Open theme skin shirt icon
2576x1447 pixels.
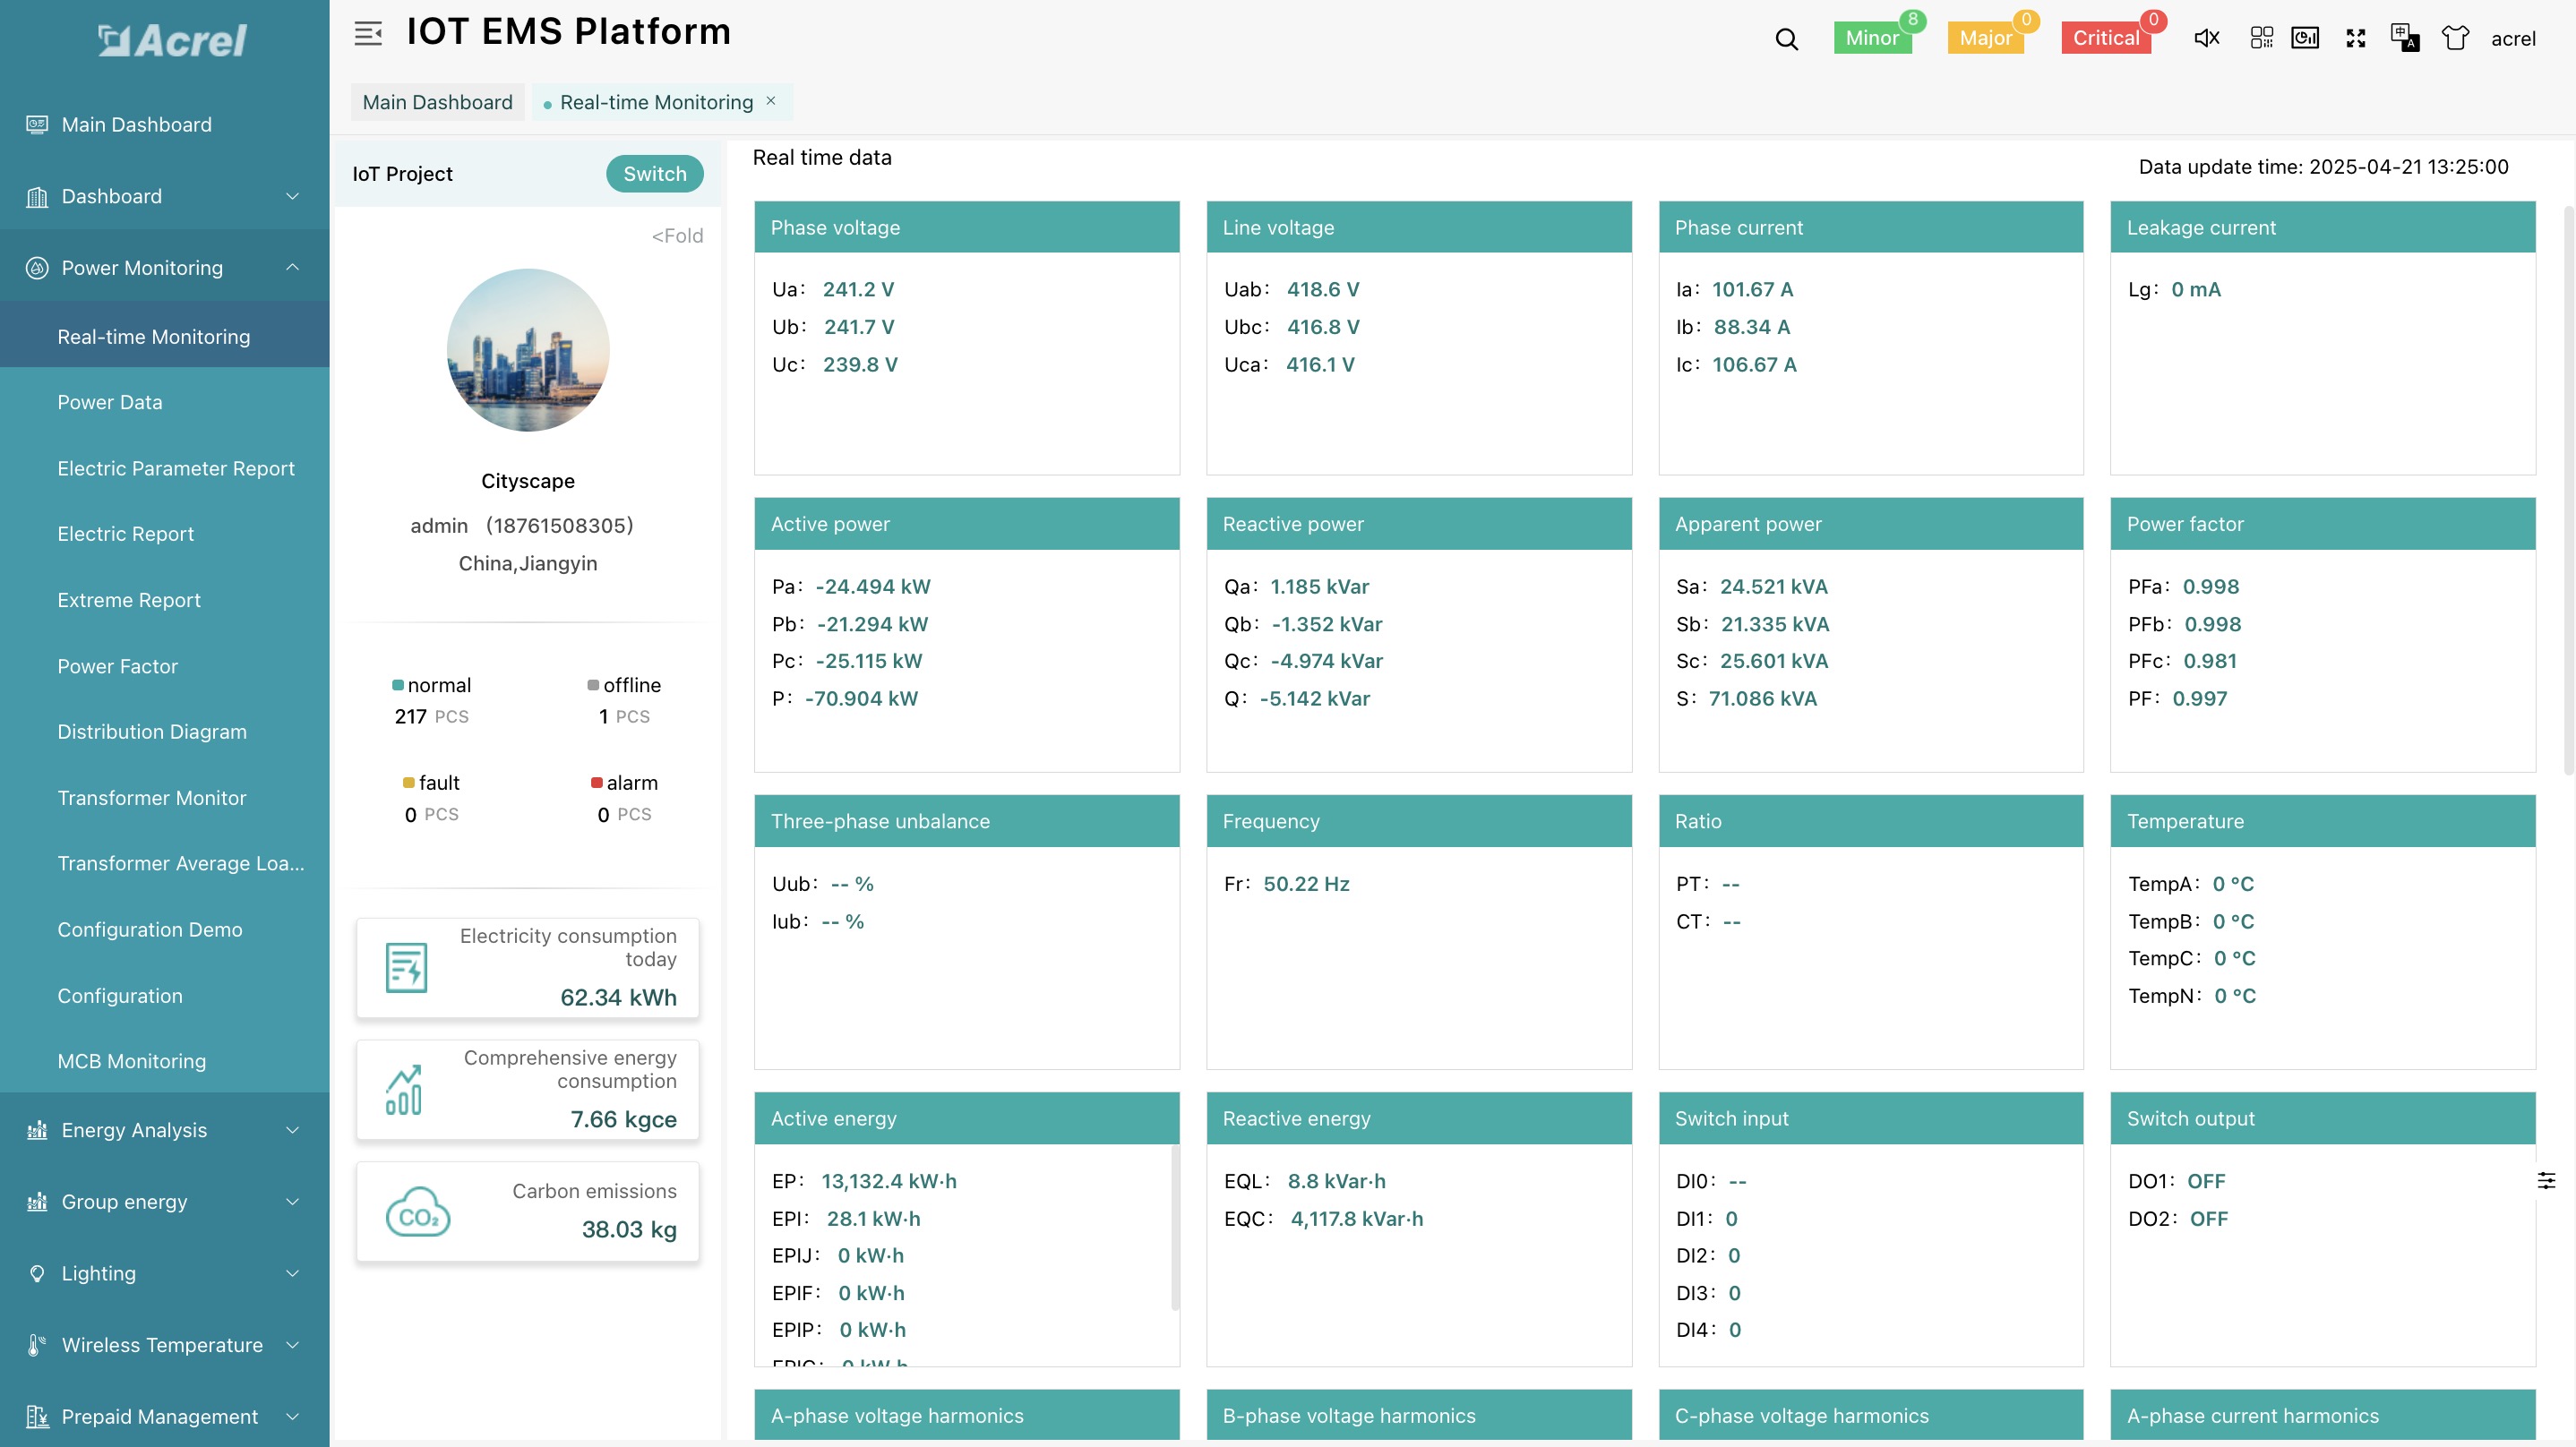2455,38
